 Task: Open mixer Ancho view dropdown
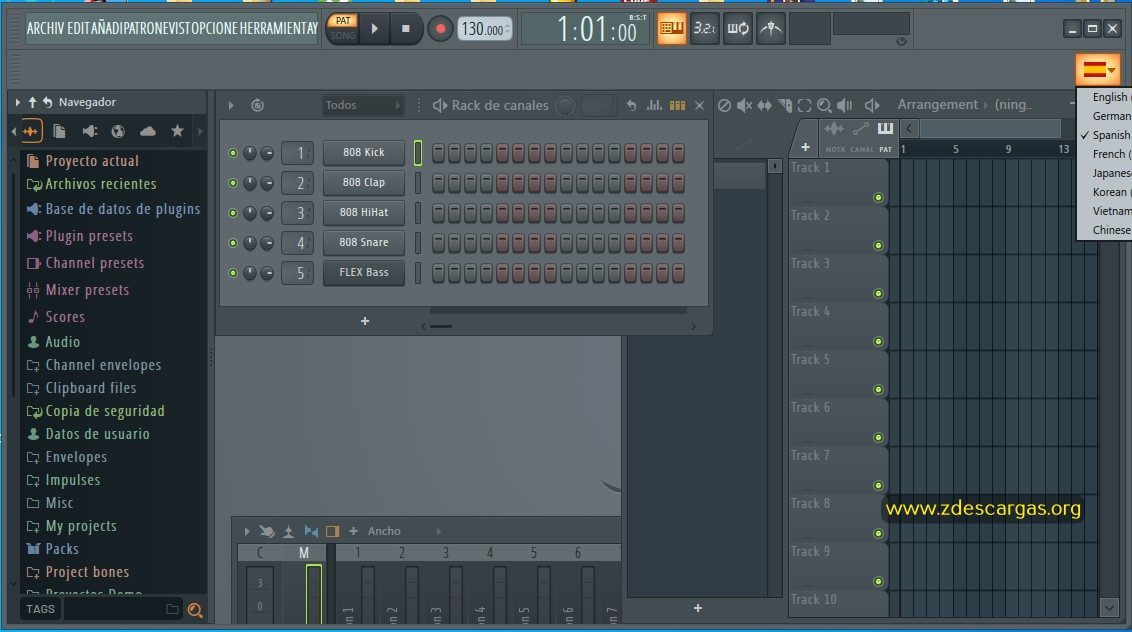404,532
